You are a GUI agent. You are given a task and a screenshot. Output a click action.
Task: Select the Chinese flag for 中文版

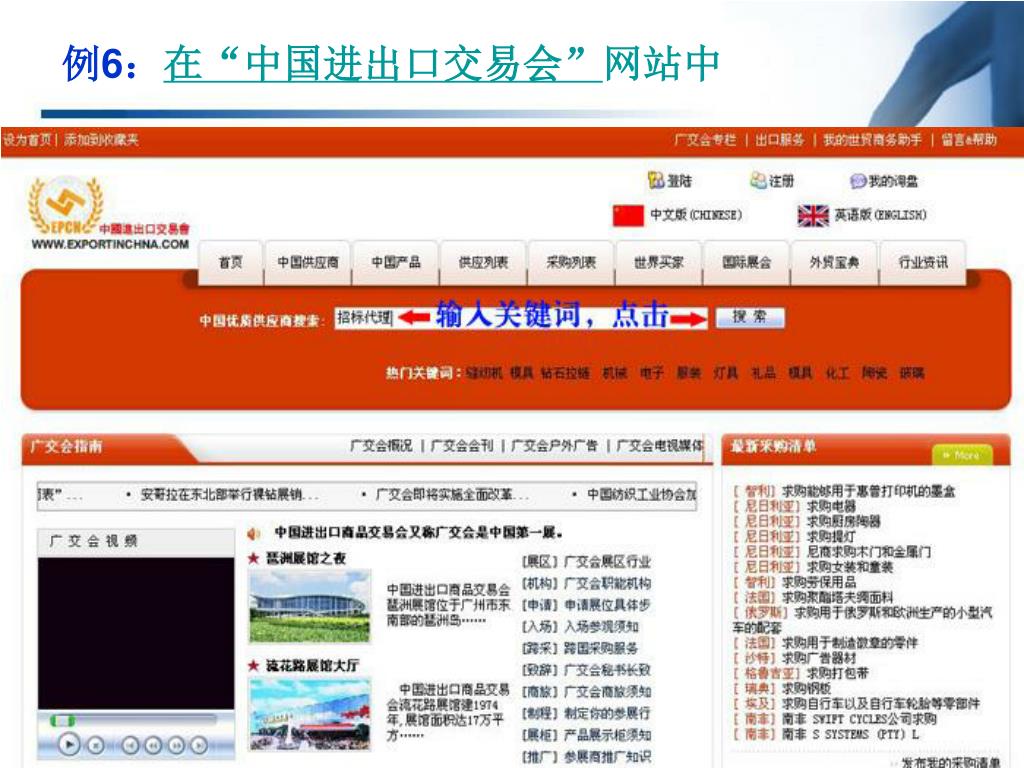pos(628,215)
